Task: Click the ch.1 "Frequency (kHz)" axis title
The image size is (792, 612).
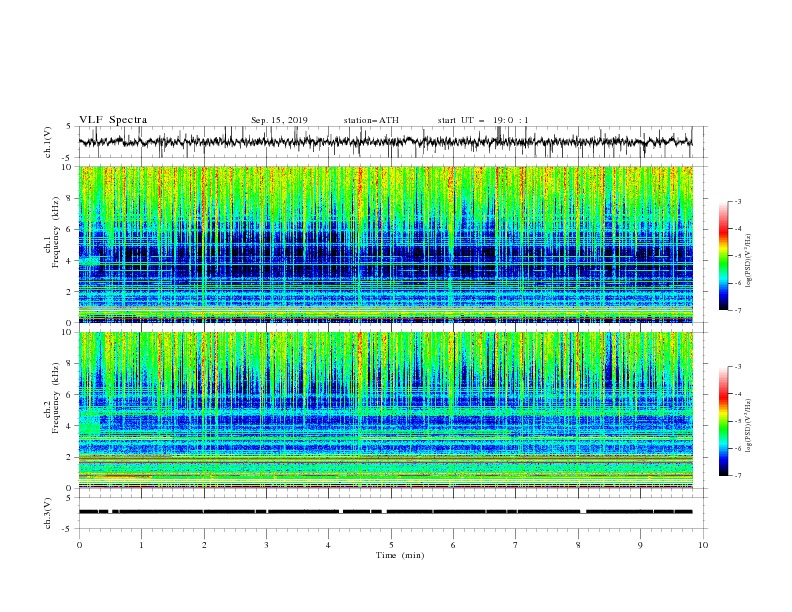Action: [56, 230]
